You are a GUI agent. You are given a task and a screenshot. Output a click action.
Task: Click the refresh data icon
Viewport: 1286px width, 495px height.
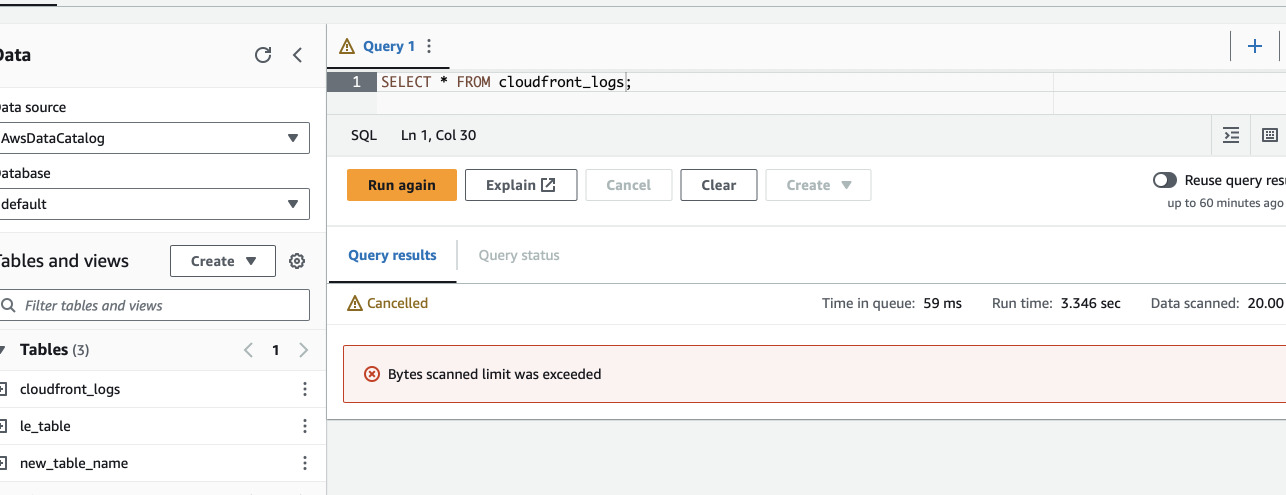263,55
